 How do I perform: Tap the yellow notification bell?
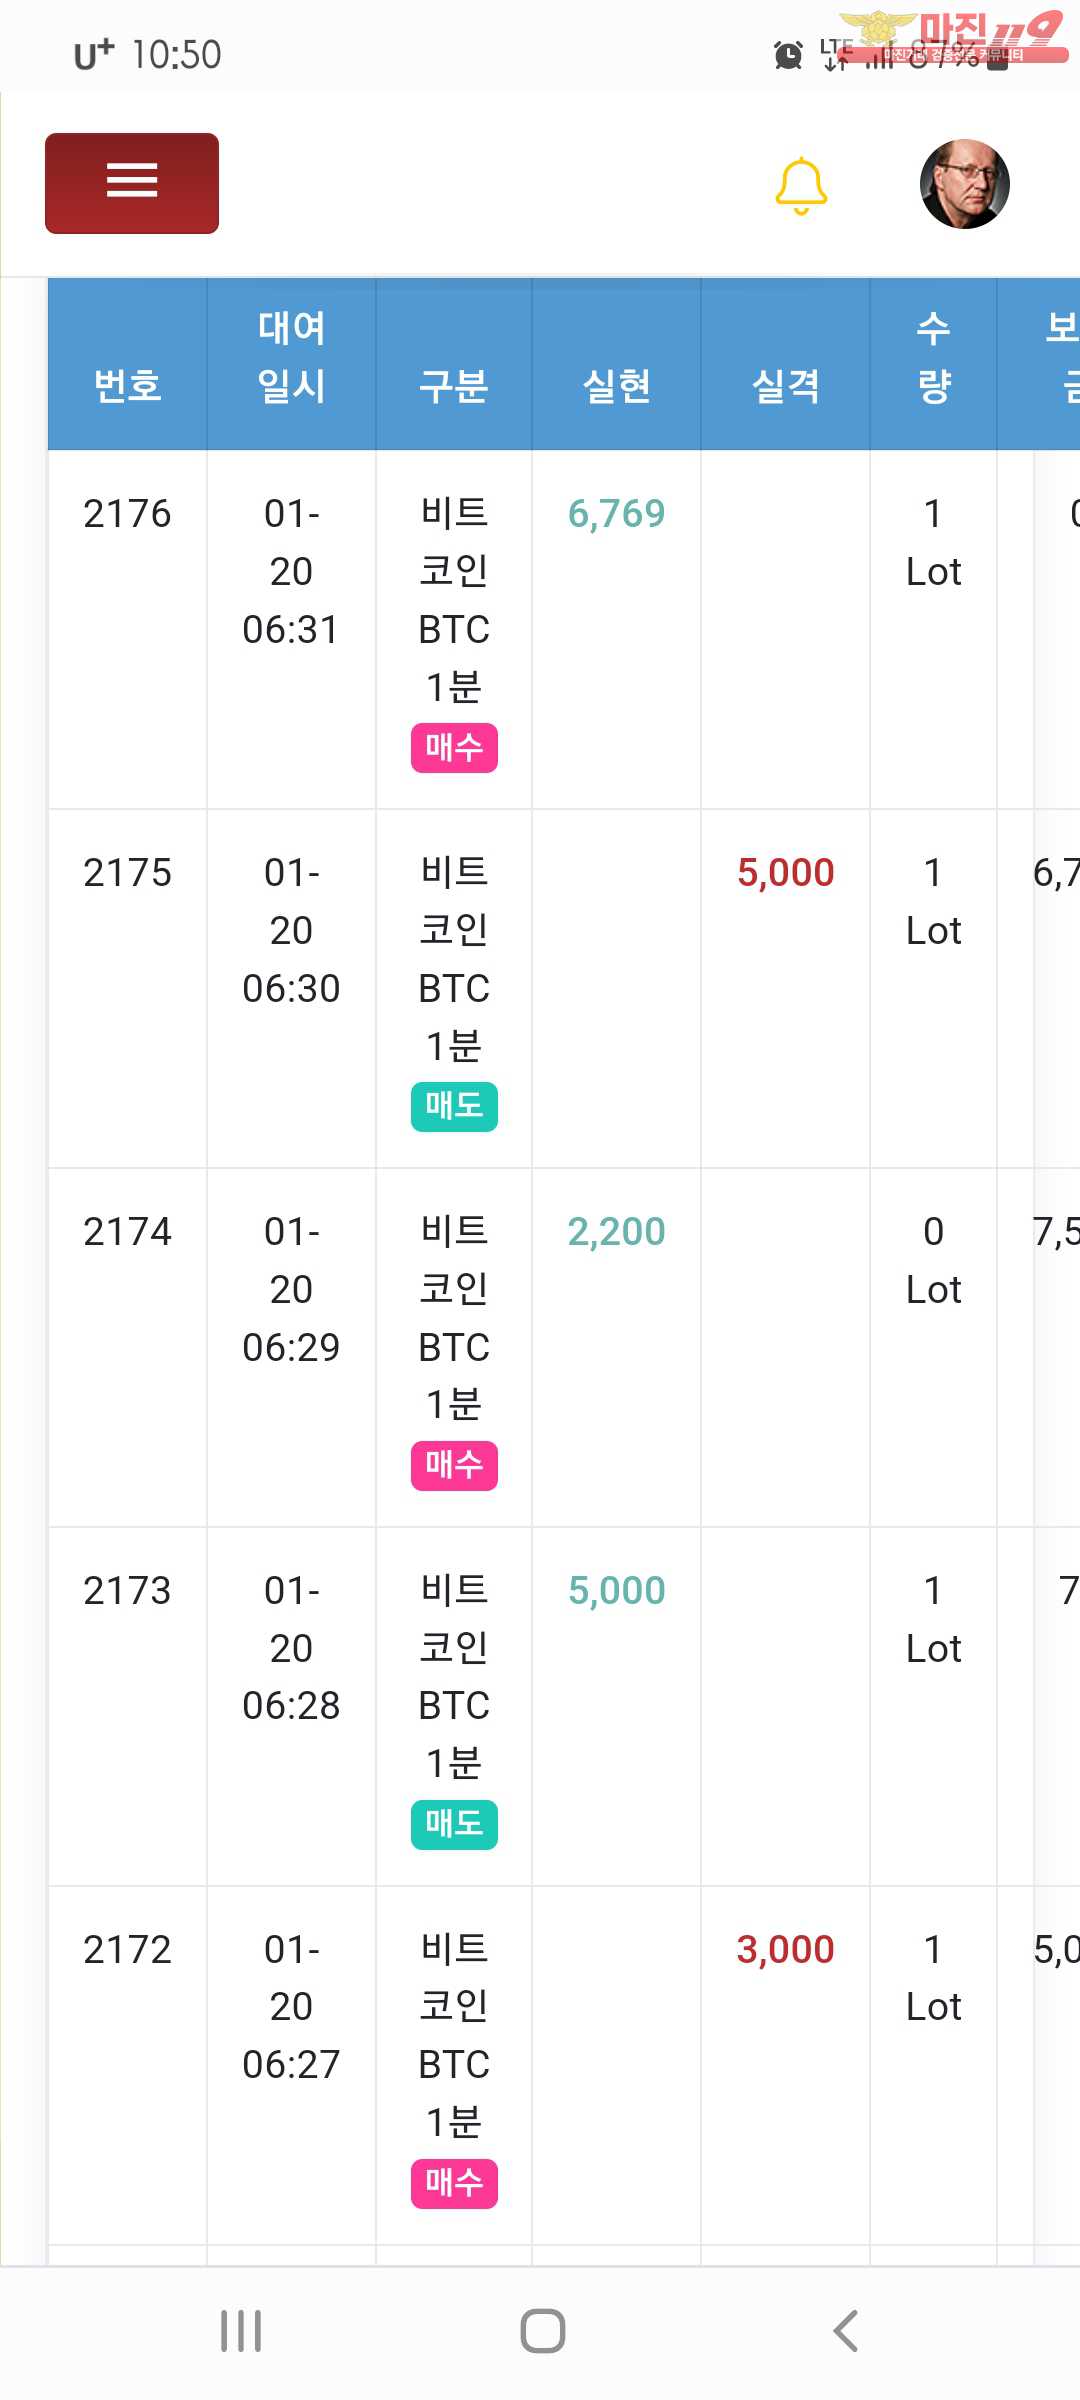click(x=801, y=185)
